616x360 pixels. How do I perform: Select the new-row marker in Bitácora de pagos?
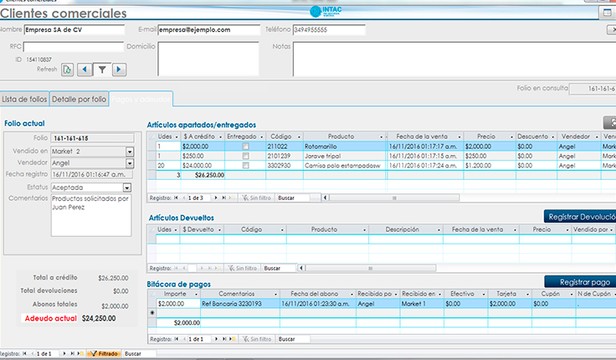click(x=152, y=313)
